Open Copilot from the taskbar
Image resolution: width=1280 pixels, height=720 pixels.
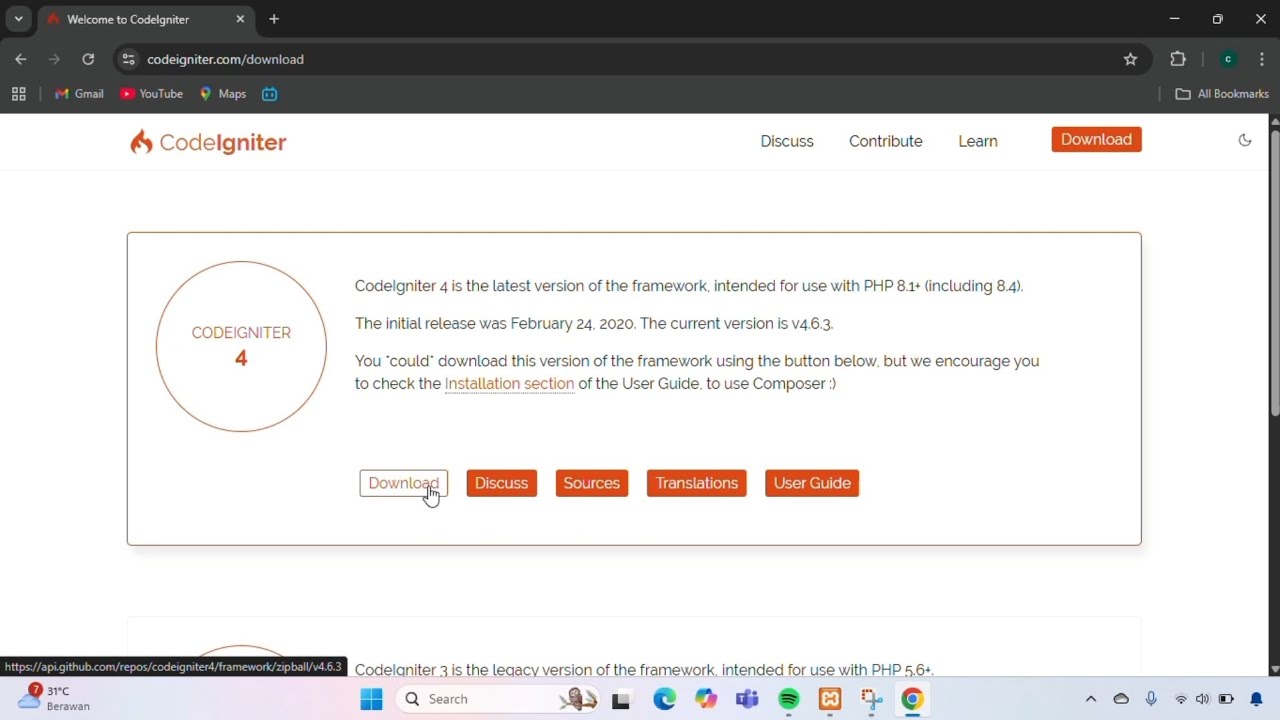point(706,699)
